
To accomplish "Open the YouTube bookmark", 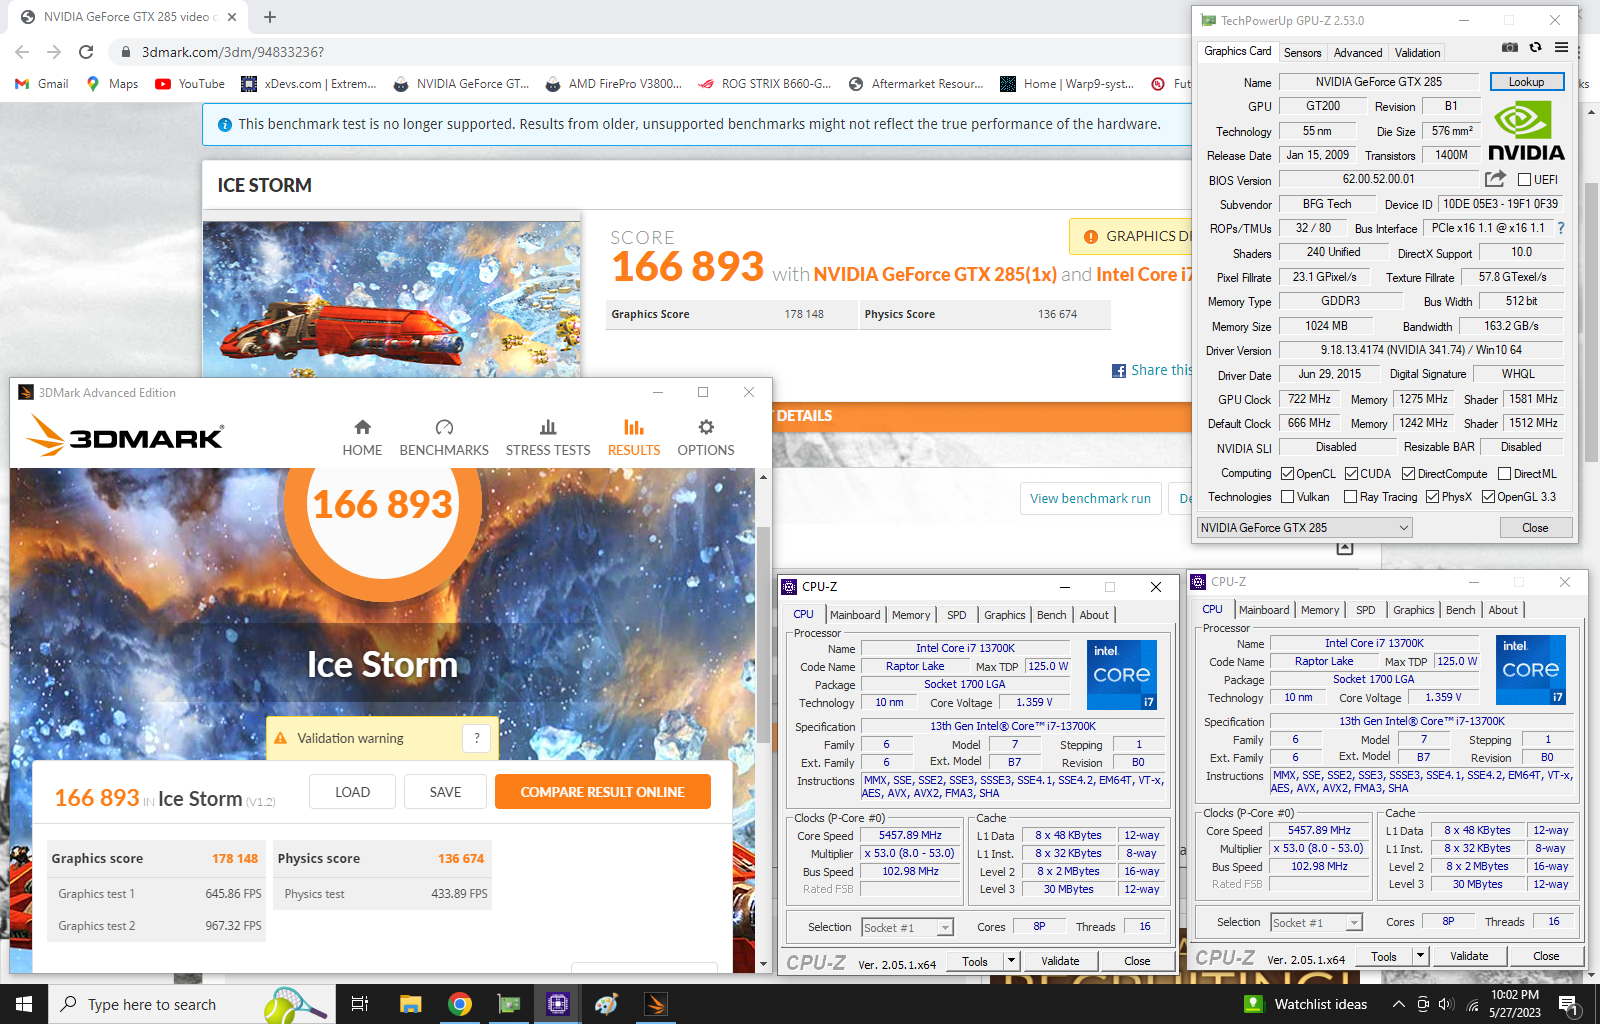I will click(190, 84).
